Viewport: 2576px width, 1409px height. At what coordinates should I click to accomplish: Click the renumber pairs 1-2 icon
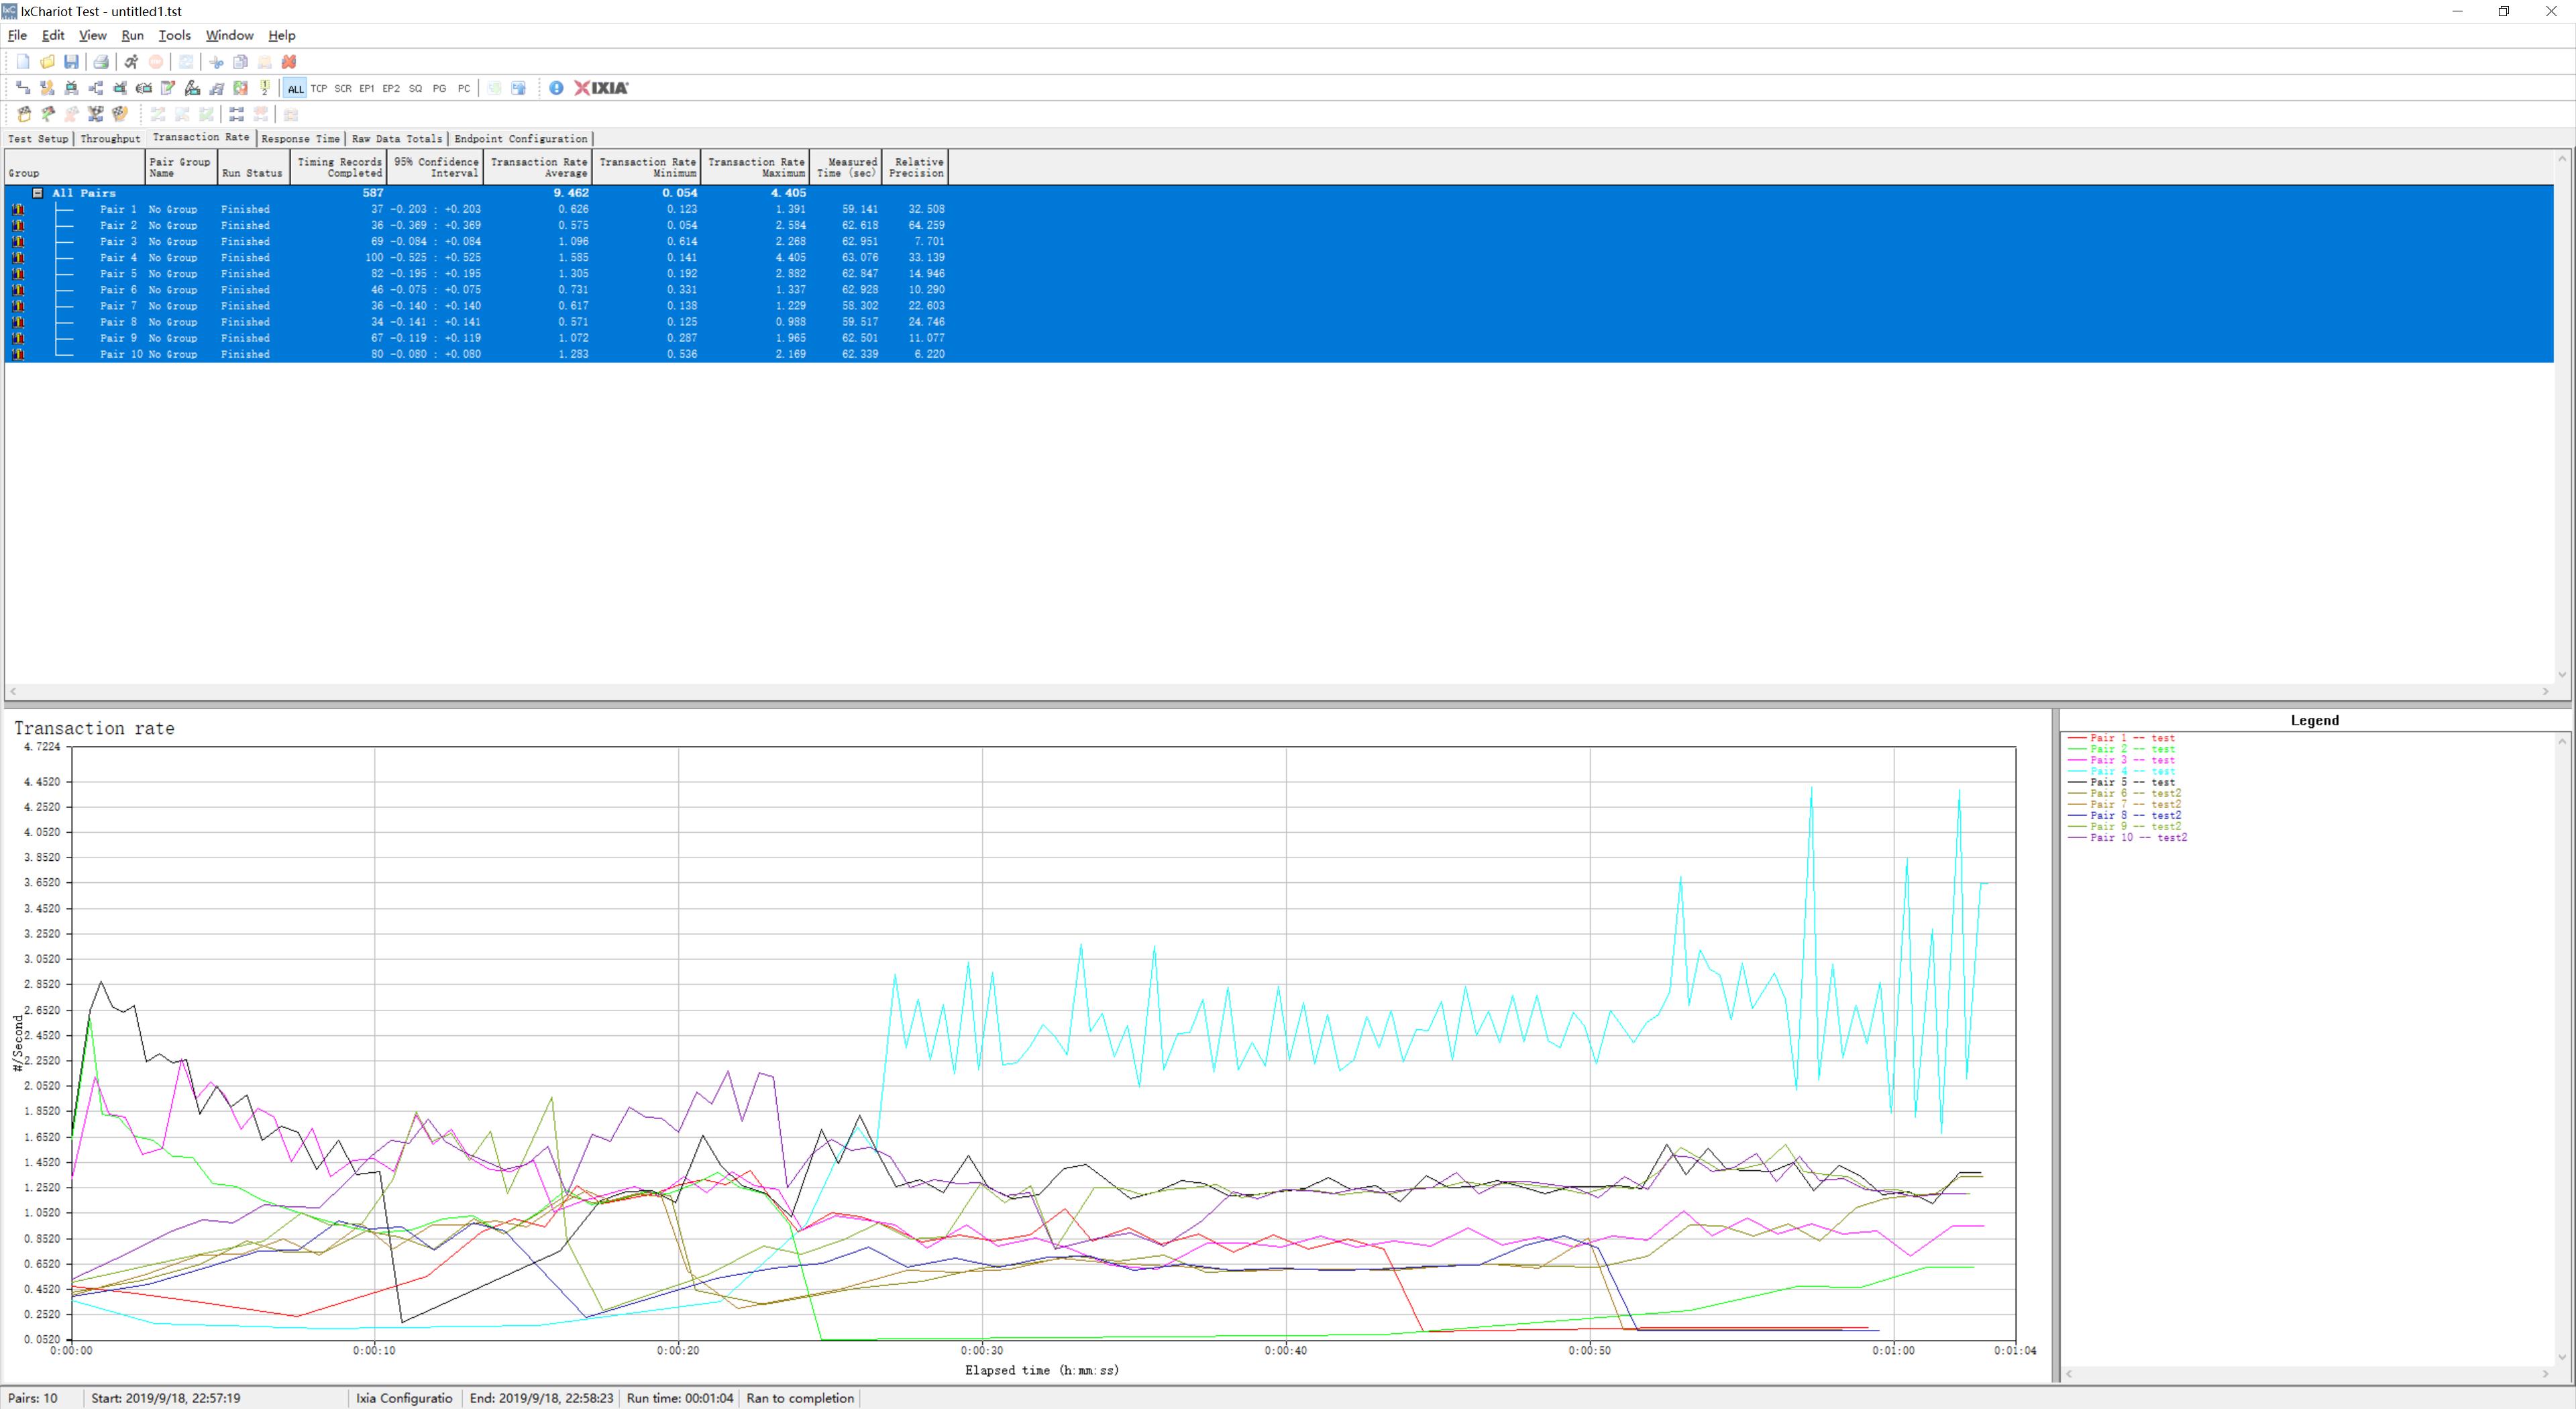265,88
